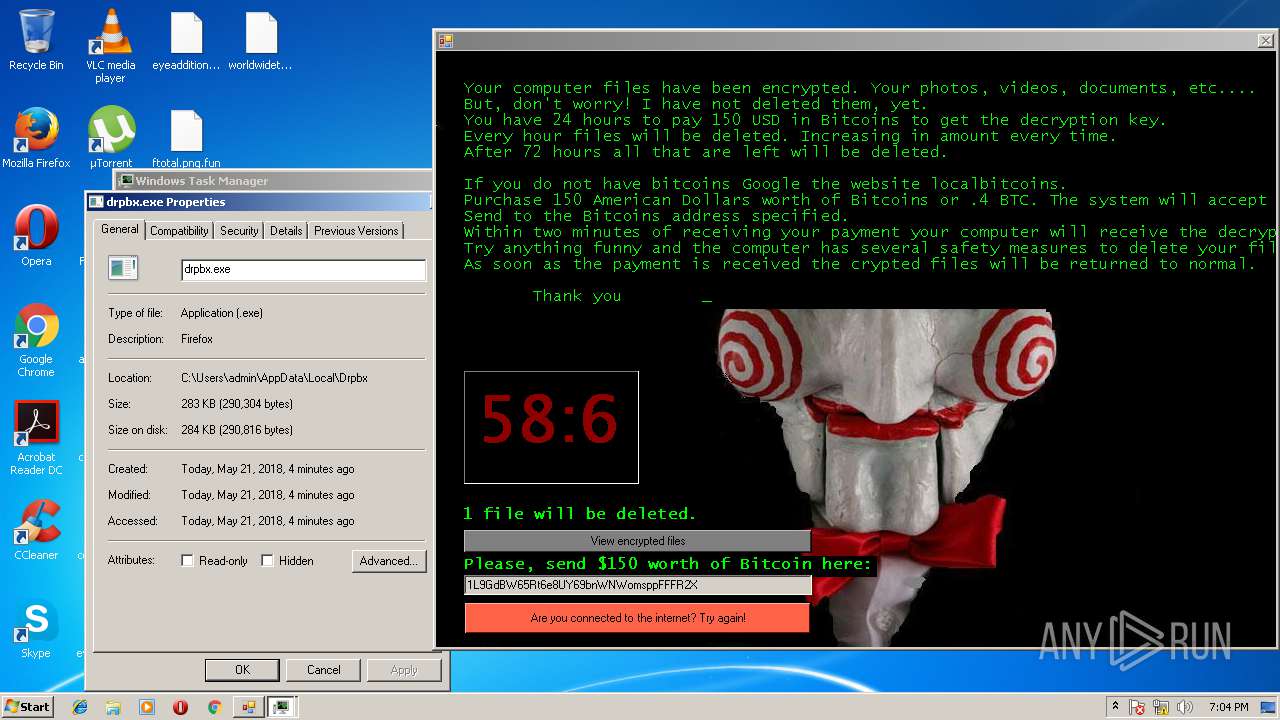The width and height of the screenshot is (1280, 720).
Task: Launch CCleaner from desktop
Action: (36, 529)
